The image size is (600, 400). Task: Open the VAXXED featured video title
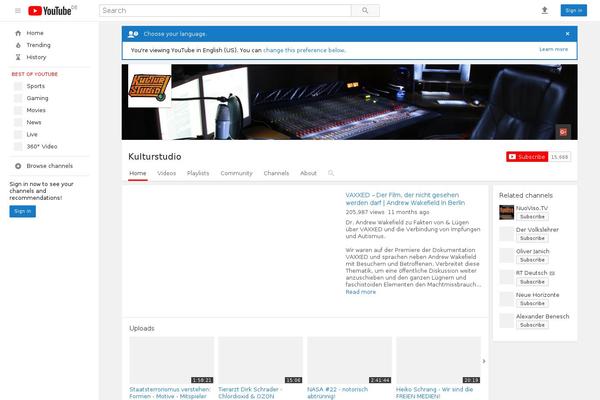405,199
